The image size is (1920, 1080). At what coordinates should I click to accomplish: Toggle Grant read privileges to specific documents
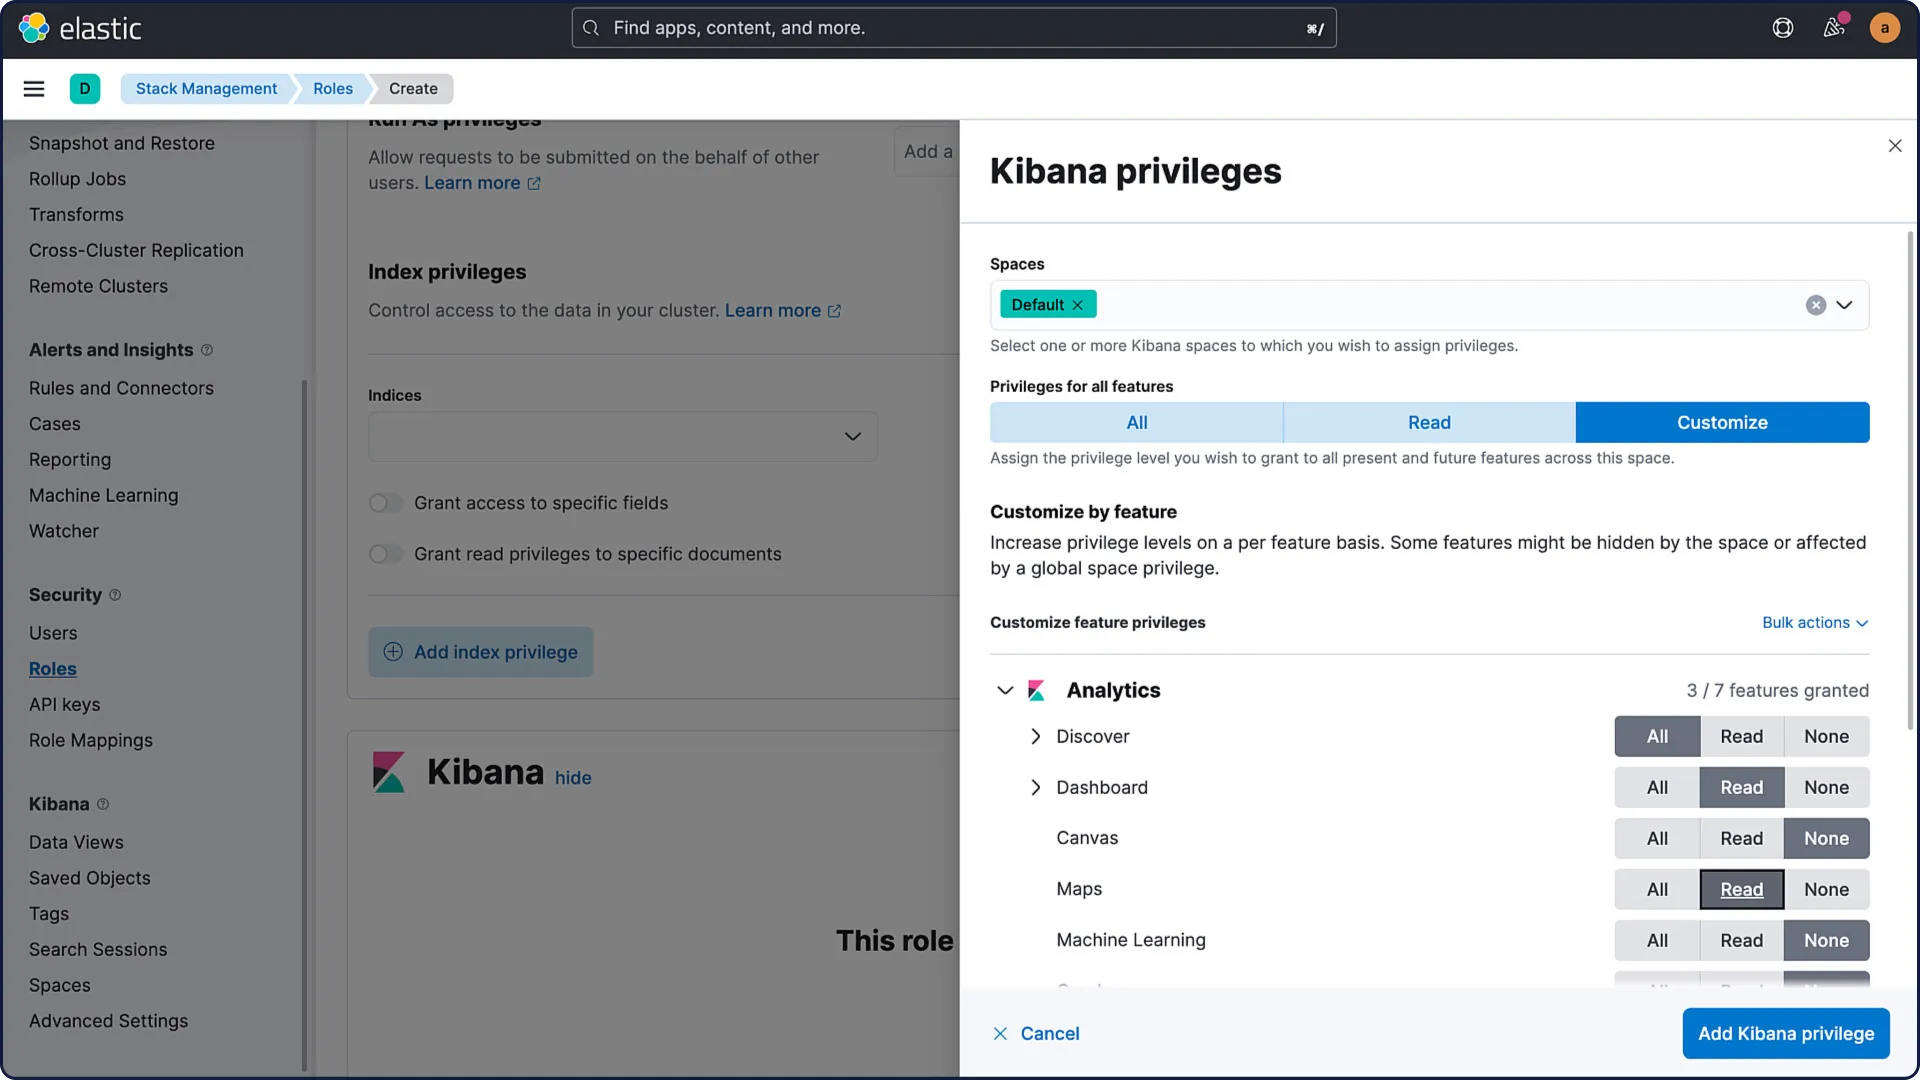386,554
